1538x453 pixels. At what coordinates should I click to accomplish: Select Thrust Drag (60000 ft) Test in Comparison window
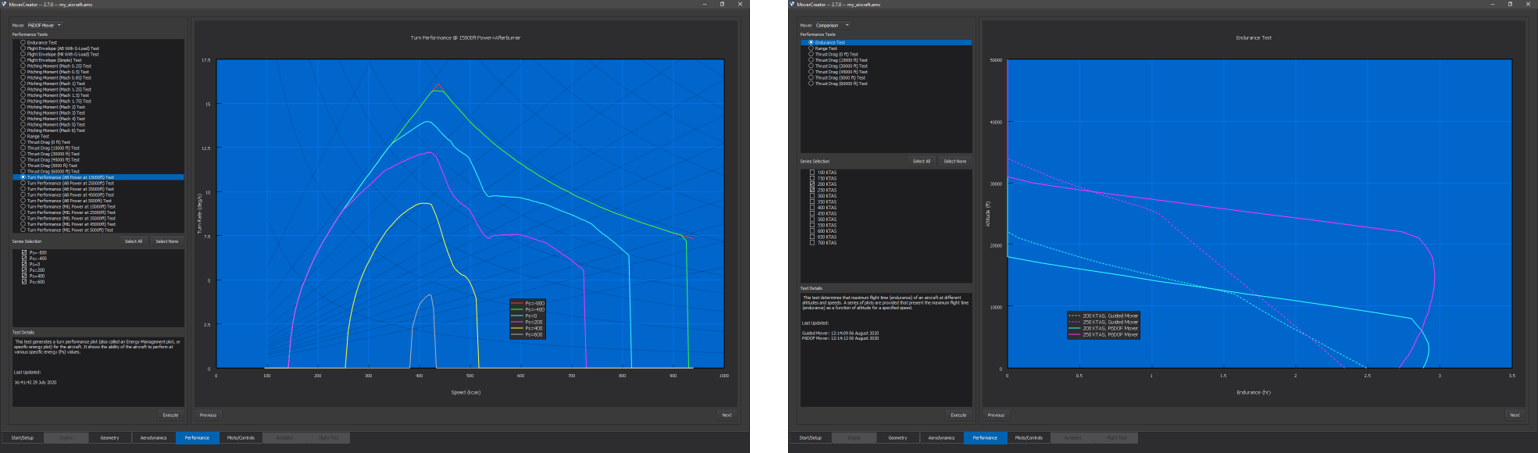811,84
